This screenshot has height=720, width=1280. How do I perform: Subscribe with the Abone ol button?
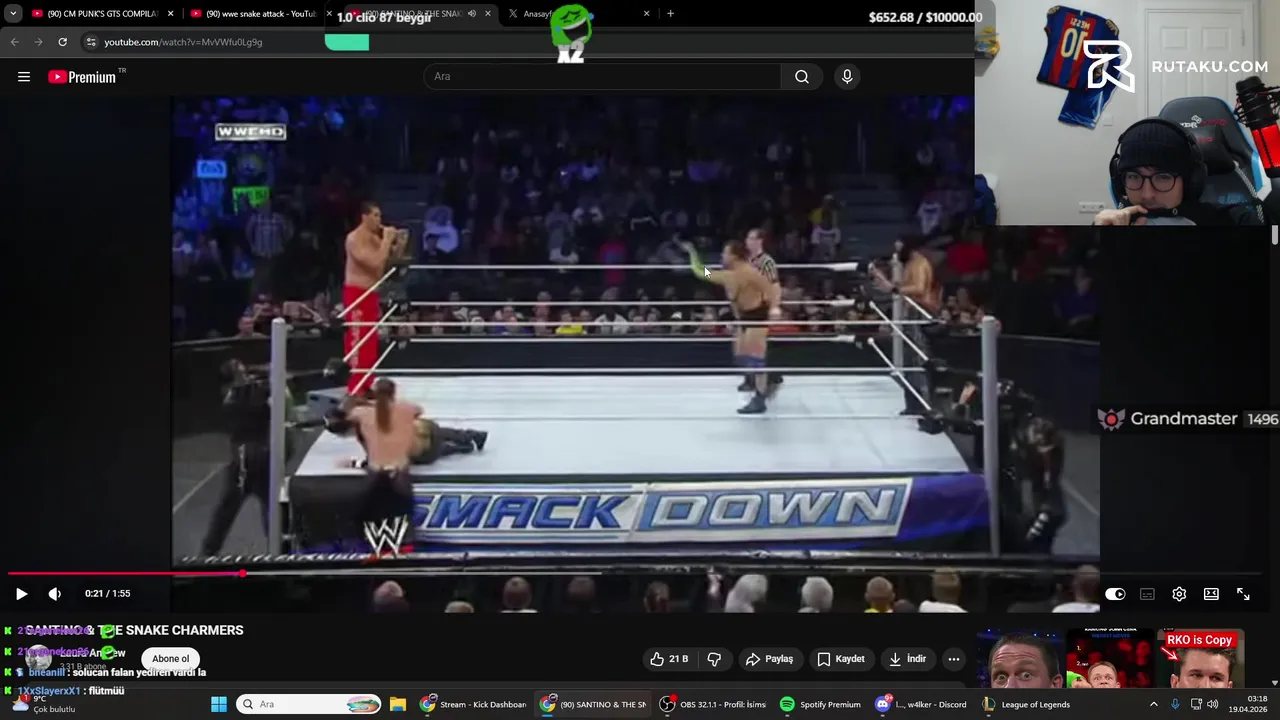click(170, 659)
